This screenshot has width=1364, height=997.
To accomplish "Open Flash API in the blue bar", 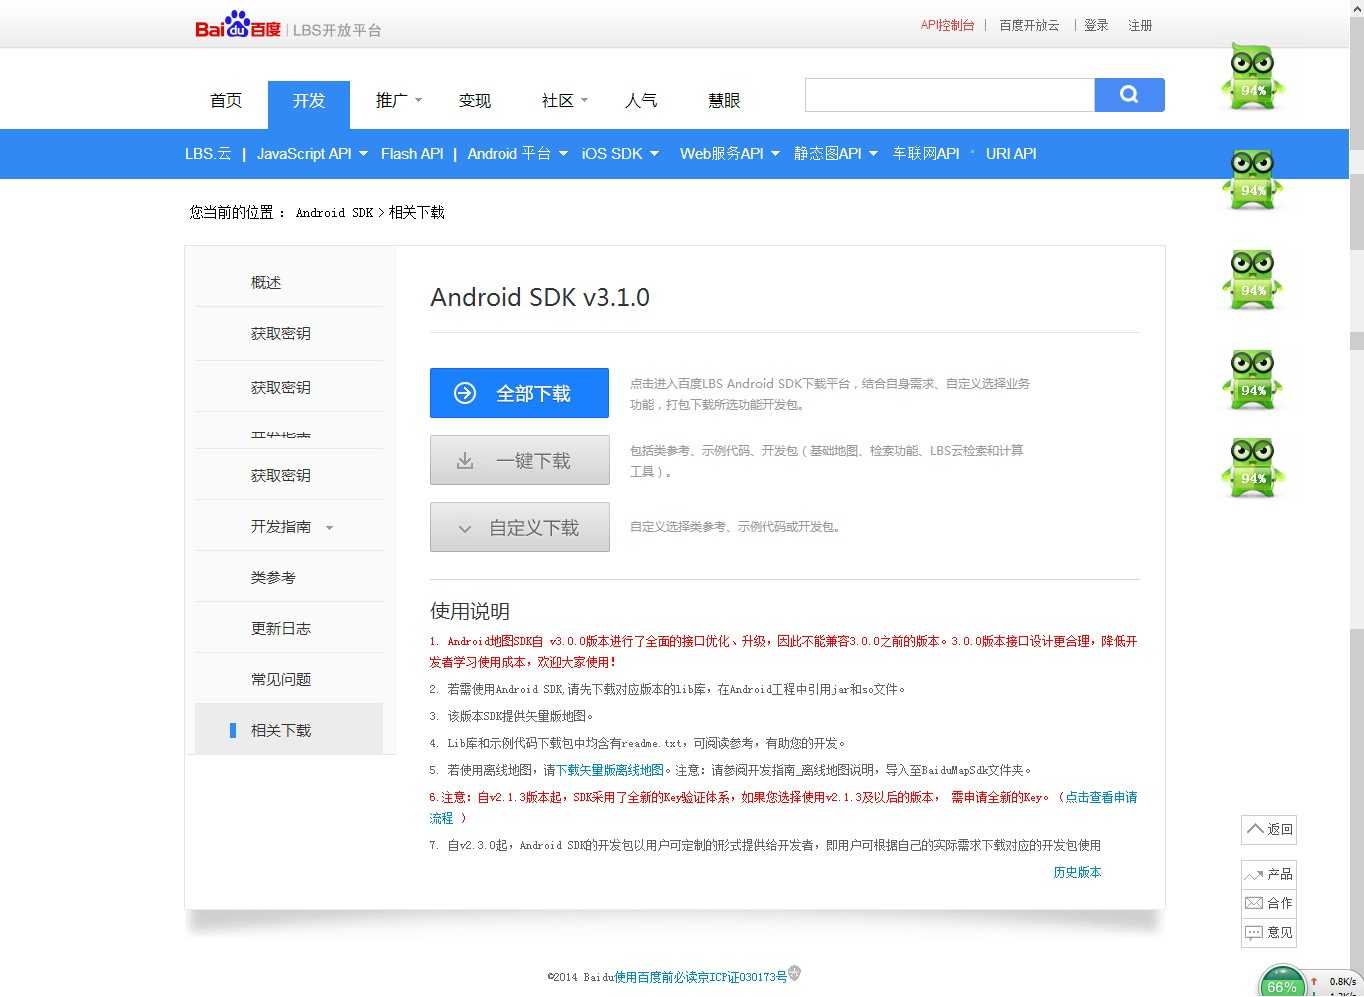I will [412, 153].
